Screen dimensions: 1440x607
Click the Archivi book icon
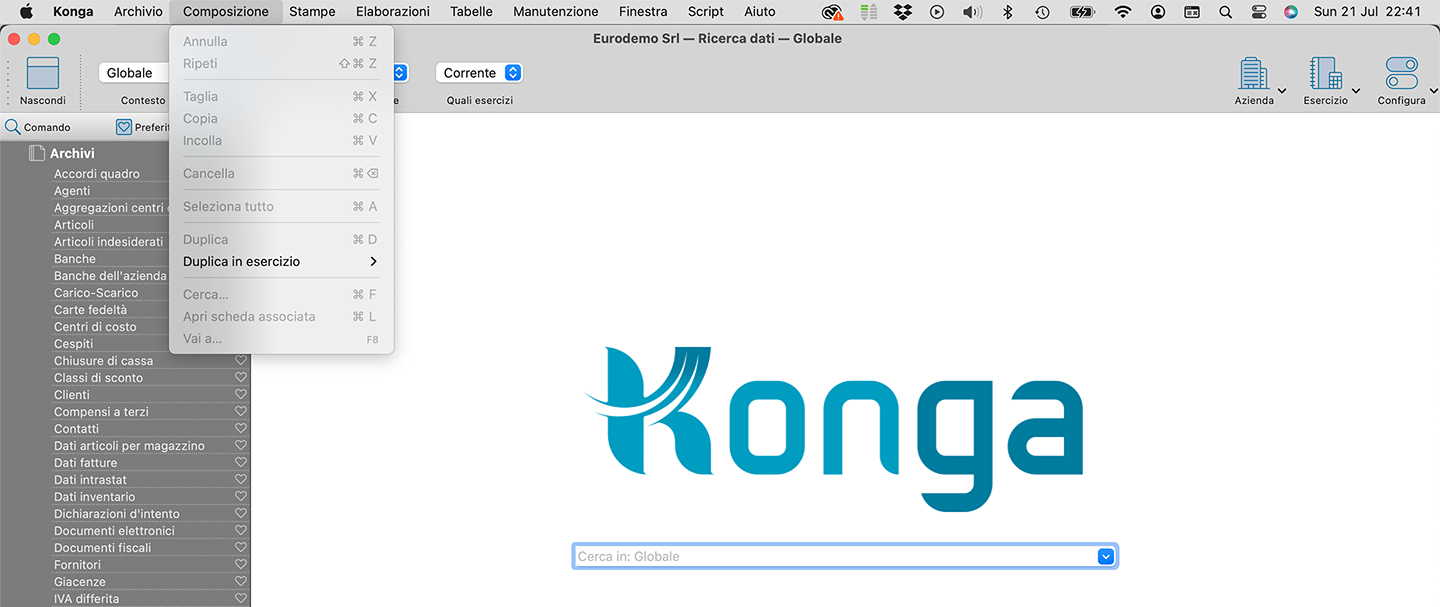pyautogui.click(x=37, y=153)
